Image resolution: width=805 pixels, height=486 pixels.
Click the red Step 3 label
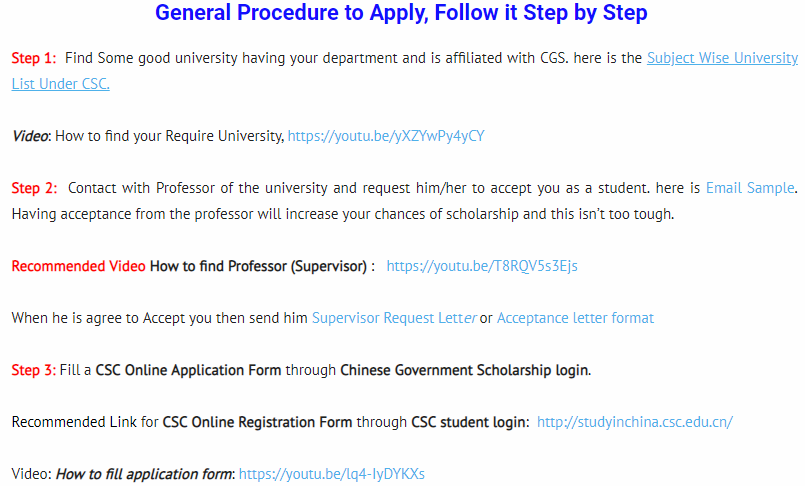pyautogui.click(x=34, y=370)
